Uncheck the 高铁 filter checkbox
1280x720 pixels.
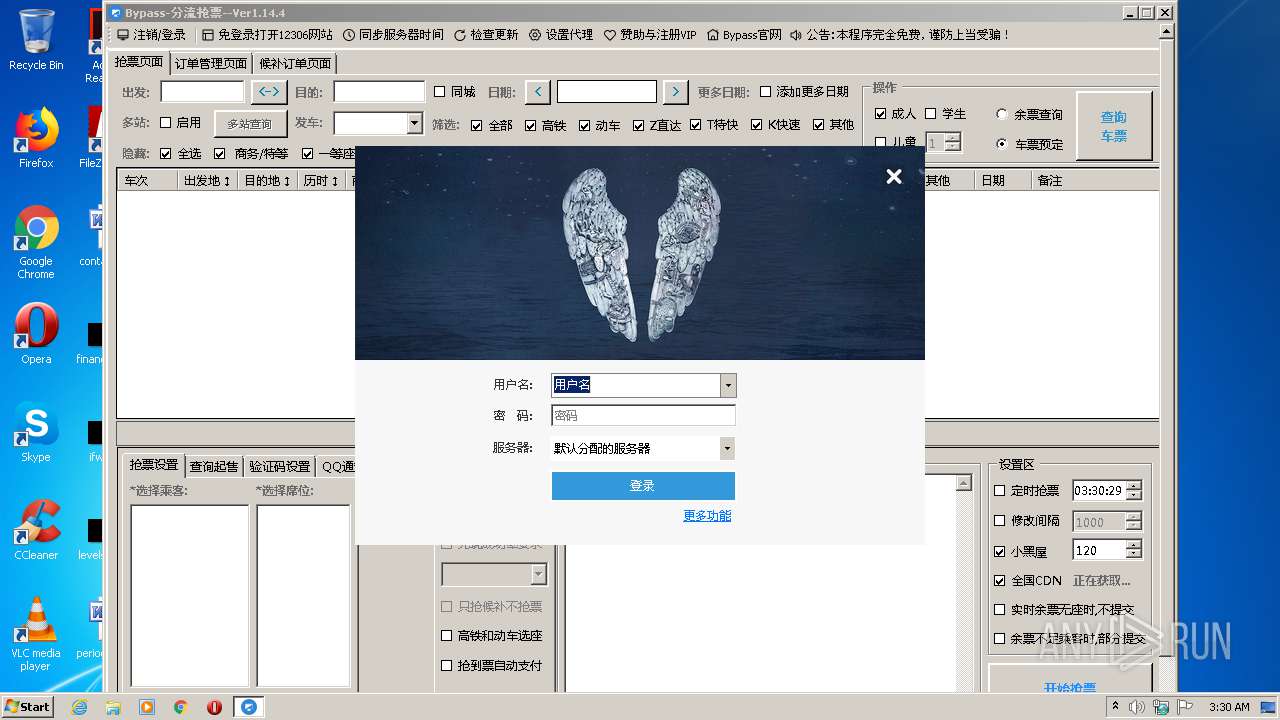(530, 125)
